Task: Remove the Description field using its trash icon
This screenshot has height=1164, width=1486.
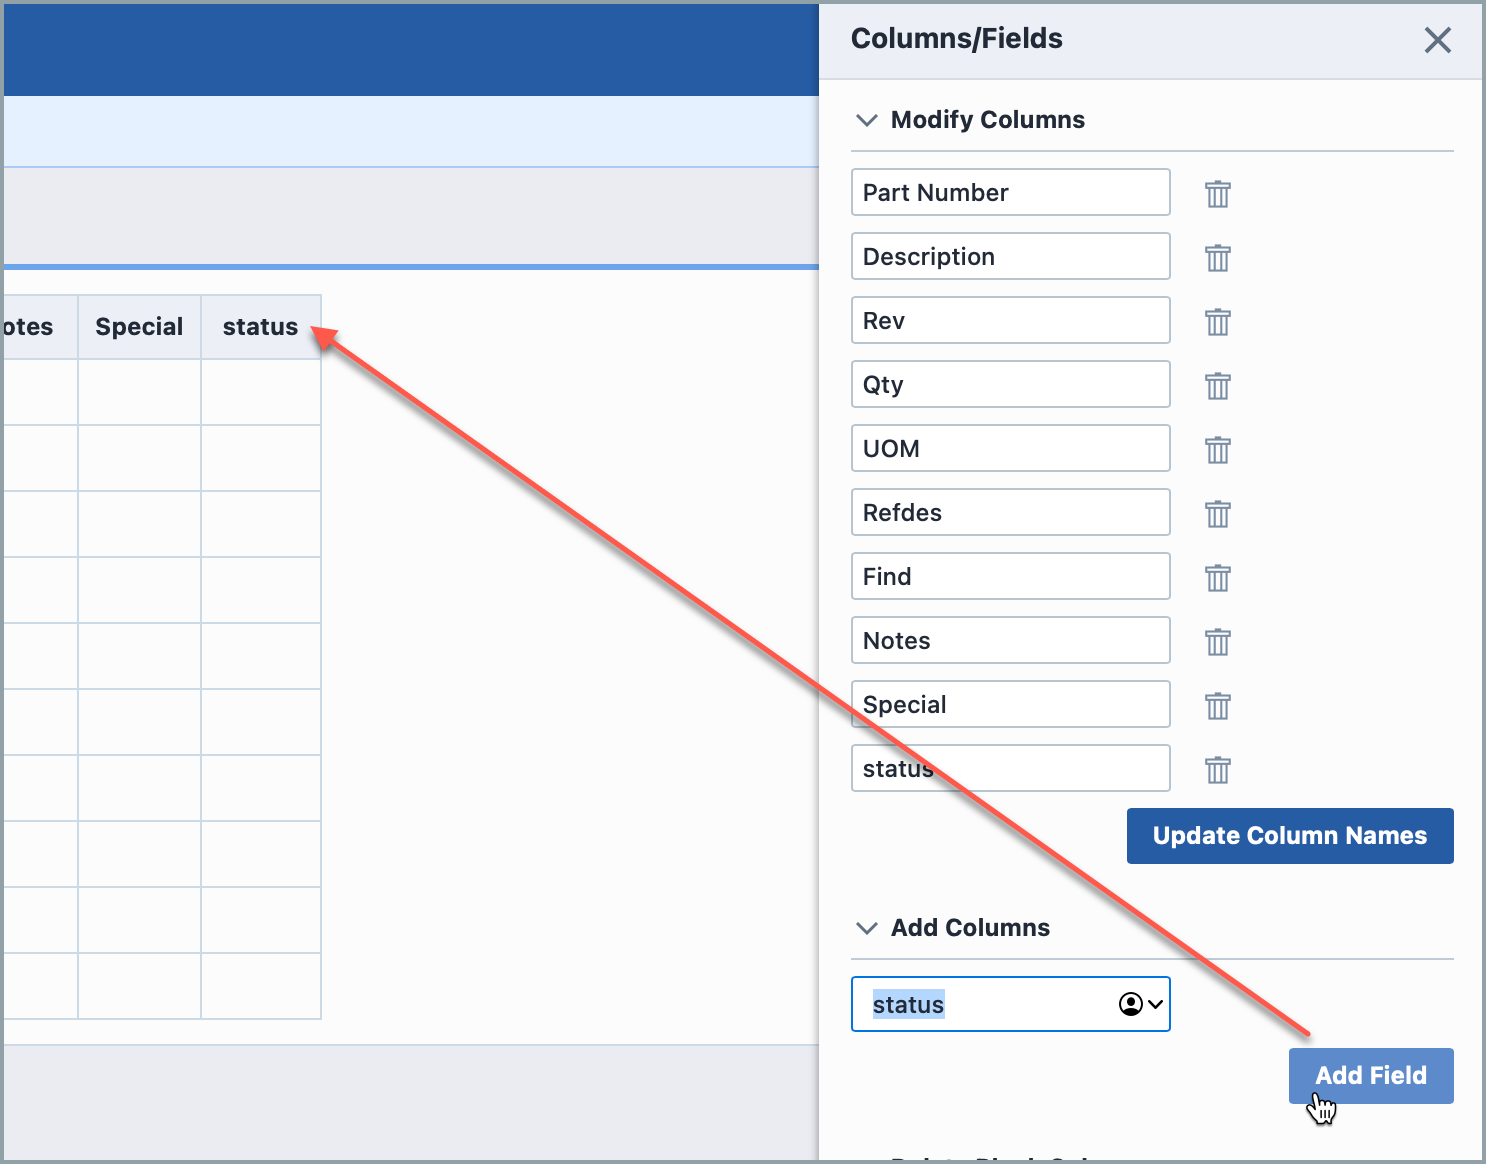Action: [x=1217, y=258]
